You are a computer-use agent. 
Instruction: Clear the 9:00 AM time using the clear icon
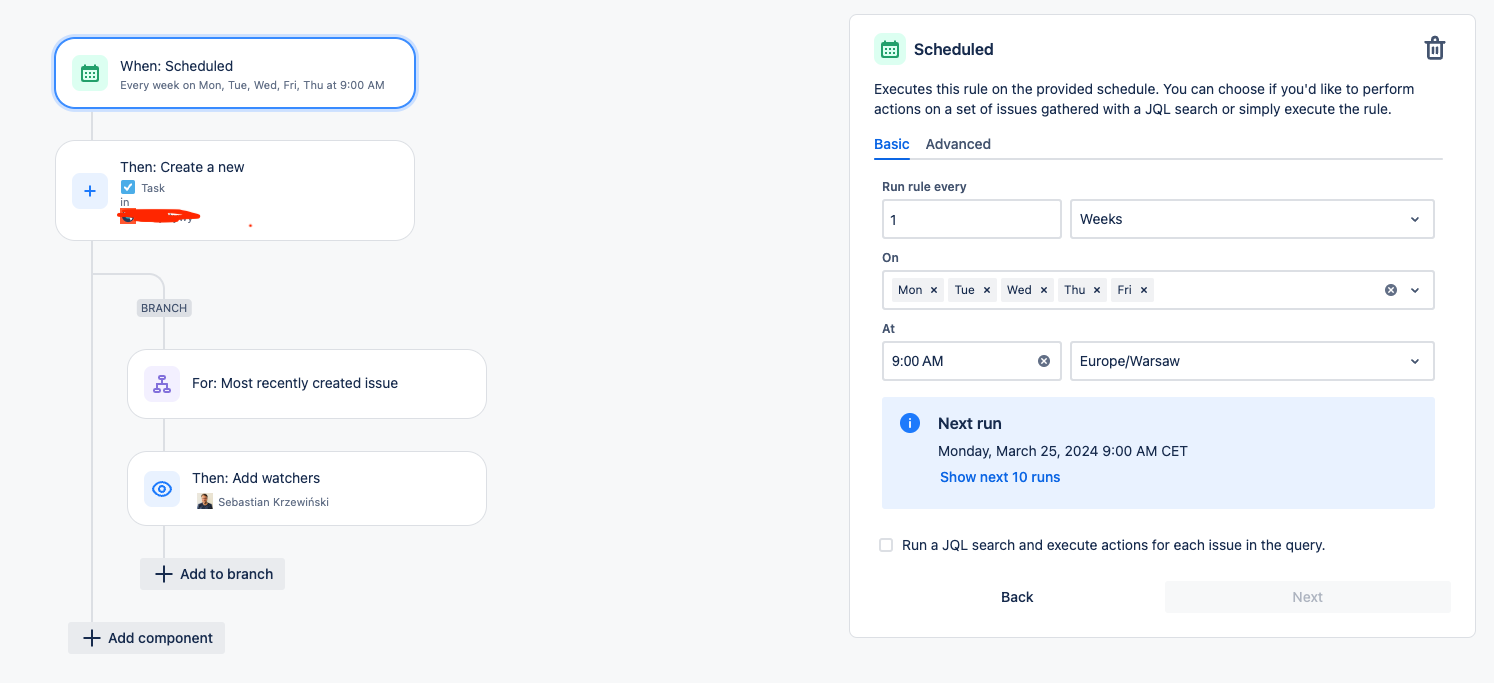[1043, 361]
